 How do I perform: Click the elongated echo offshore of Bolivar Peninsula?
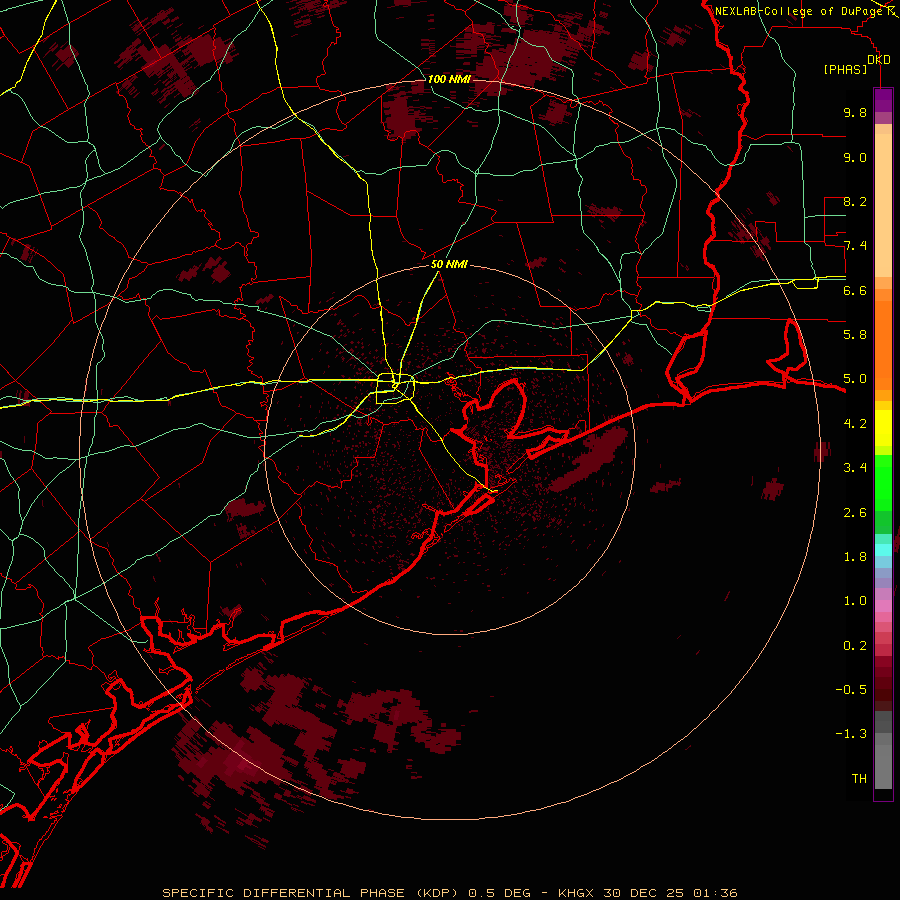point(588,458)
